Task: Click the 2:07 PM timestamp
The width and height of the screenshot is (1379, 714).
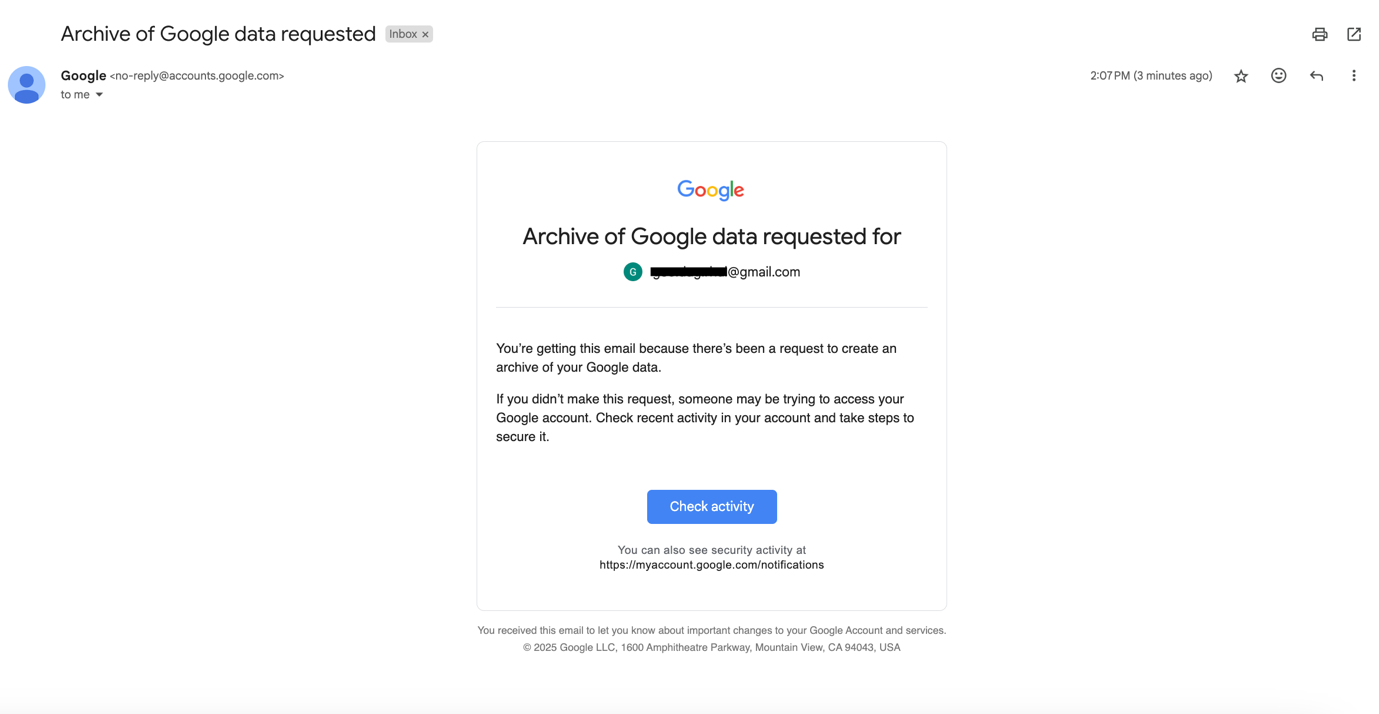Action: point(1150,76)
